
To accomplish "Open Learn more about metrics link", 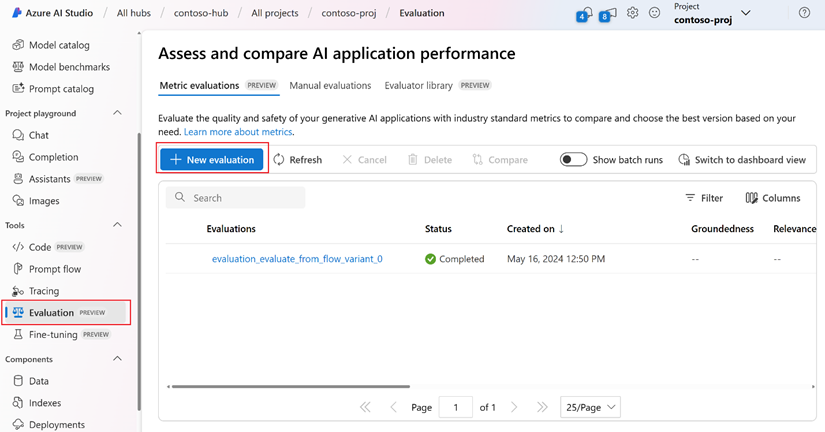I will coord(238,132).
